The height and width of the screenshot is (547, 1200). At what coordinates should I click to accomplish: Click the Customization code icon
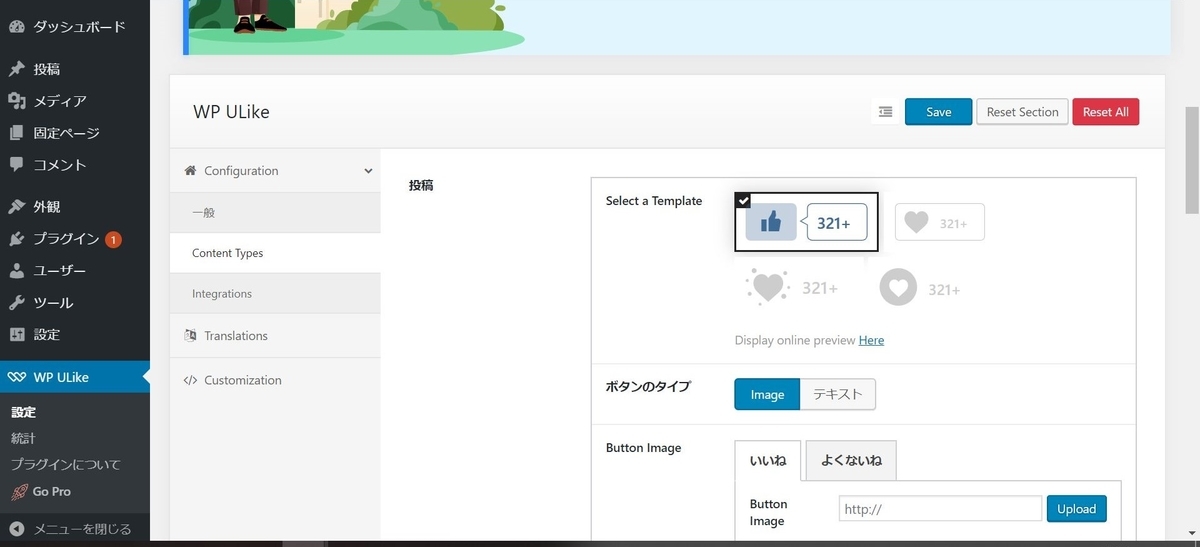tap(190, 380)
